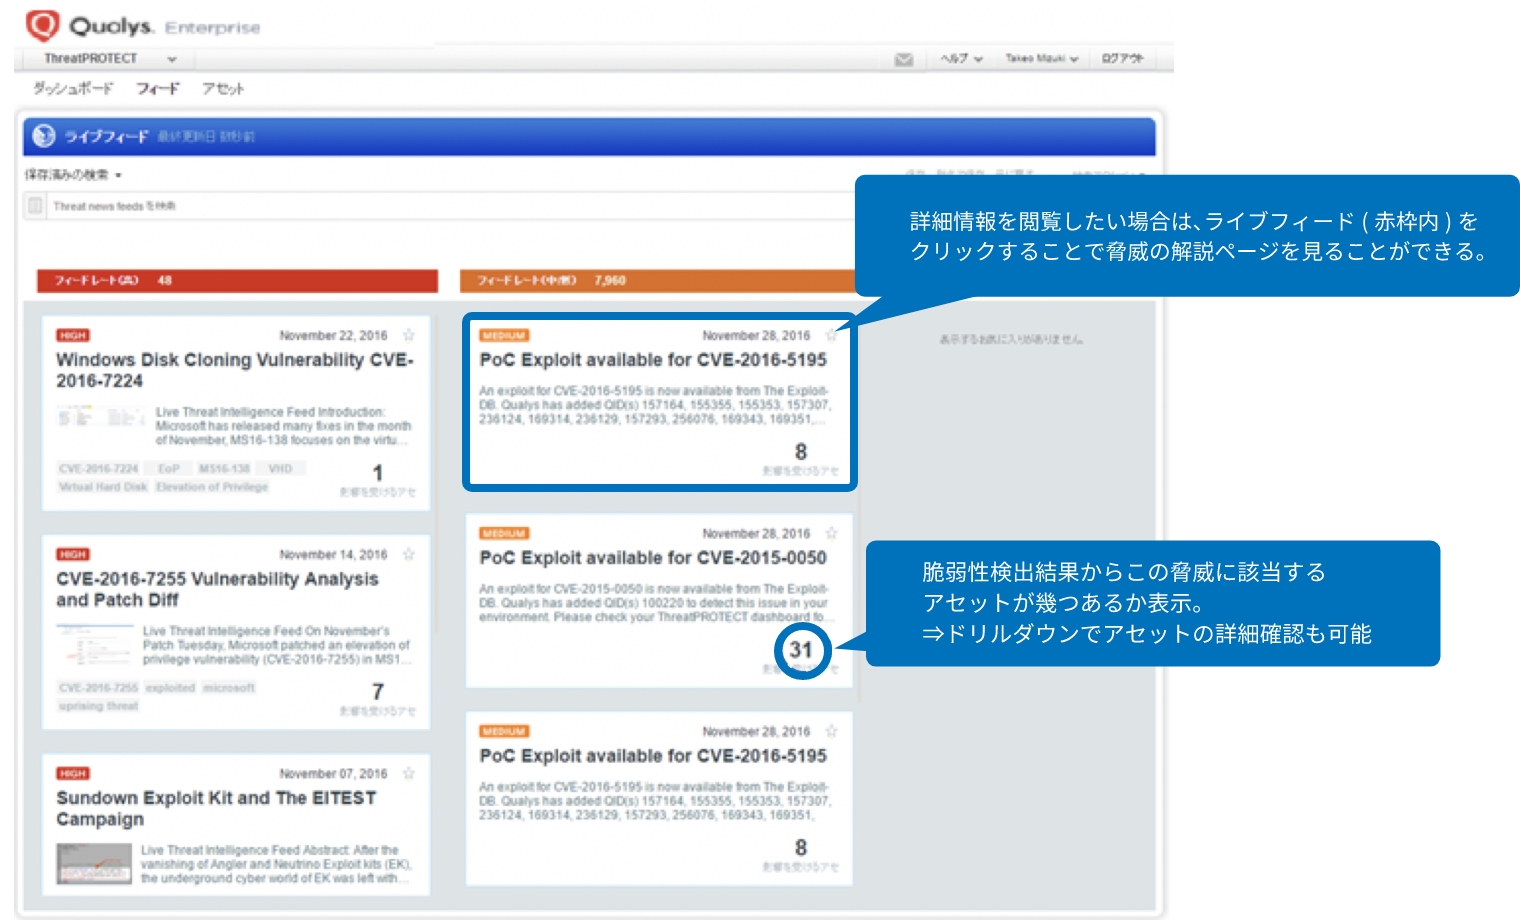Expand the ヘルプ menu
This screenshot has height=924, width=1520.
point(961,59)
